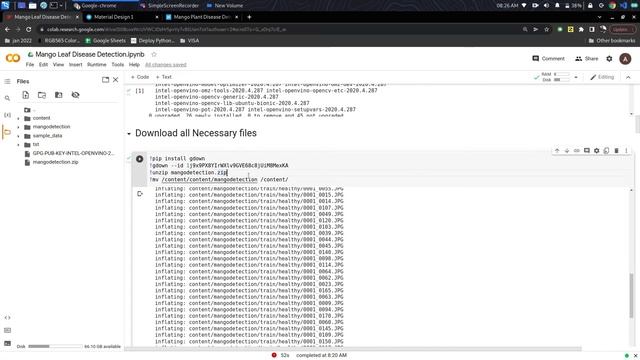
Task: Expand the sample_data folder
Action: pos(18,136)
